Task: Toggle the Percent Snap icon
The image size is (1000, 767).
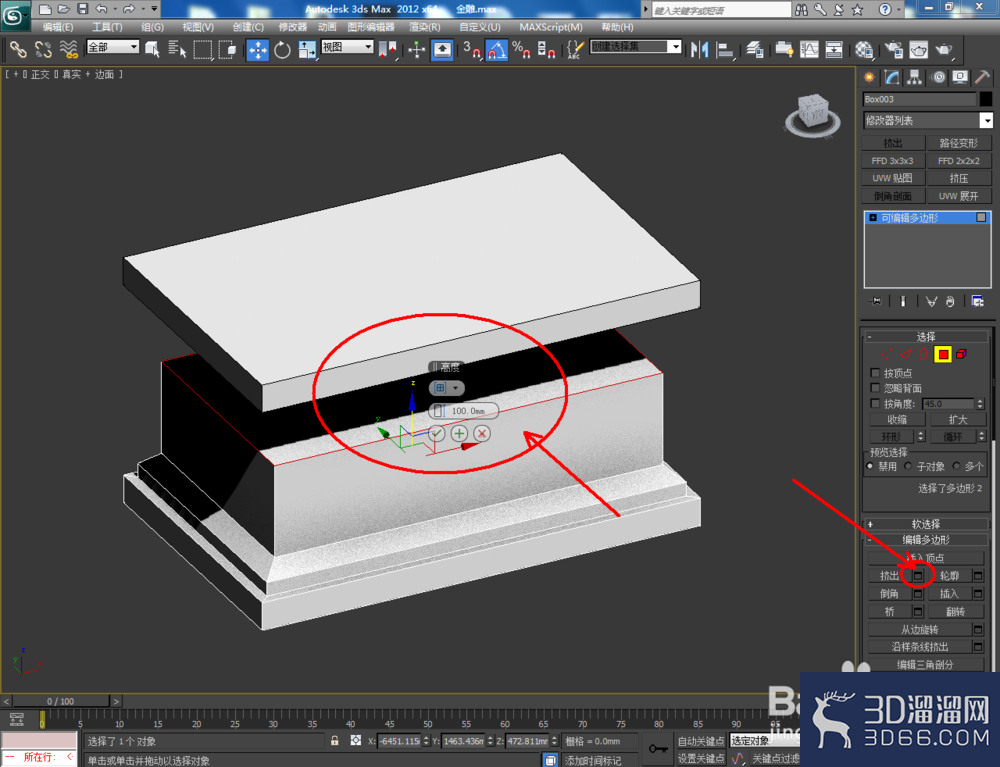Action: [522, 49]
